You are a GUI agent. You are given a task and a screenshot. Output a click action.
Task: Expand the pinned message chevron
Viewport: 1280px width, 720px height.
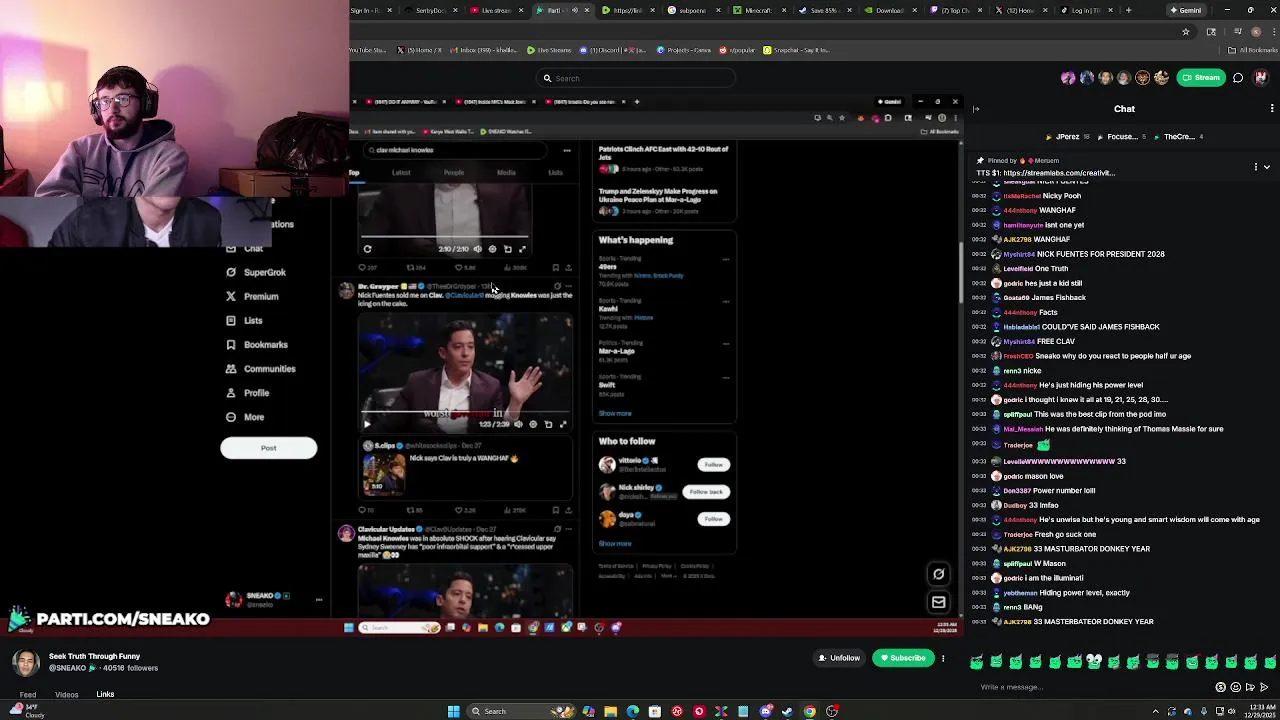pos(1266,167)
